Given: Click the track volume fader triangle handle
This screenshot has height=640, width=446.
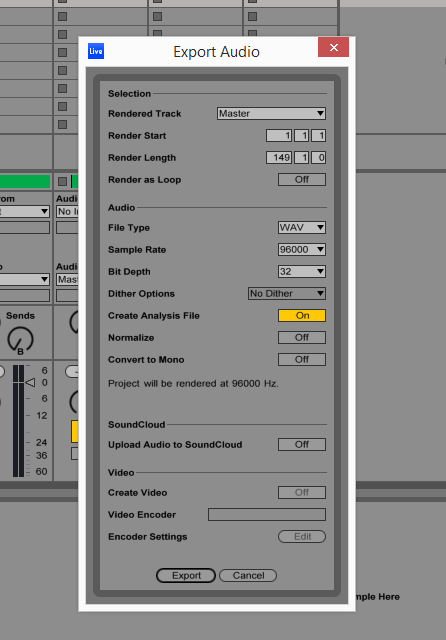Looking at the screenshot, I should 31,382.
